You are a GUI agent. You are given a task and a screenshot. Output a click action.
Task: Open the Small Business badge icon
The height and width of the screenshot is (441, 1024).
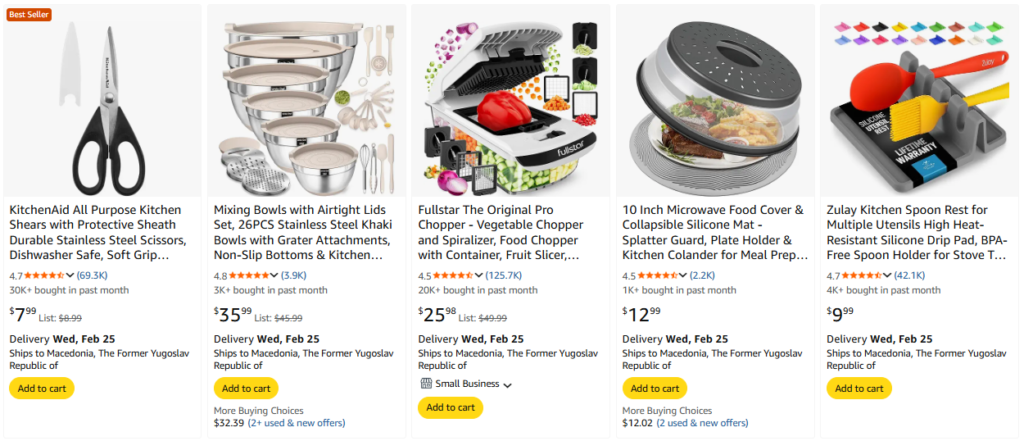pyautogui.click(x=425, y=384)
